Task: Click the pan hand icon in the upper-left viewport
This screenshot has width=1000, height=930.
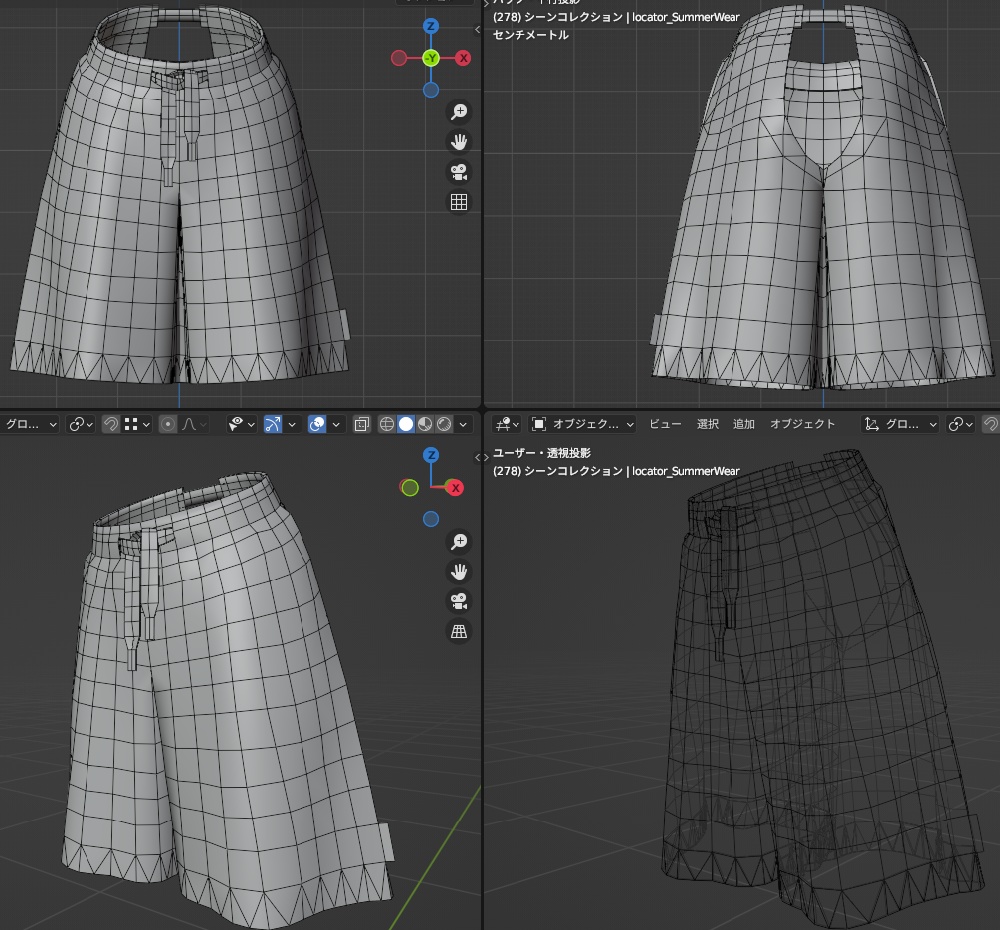Action: (x=459, y=142)
